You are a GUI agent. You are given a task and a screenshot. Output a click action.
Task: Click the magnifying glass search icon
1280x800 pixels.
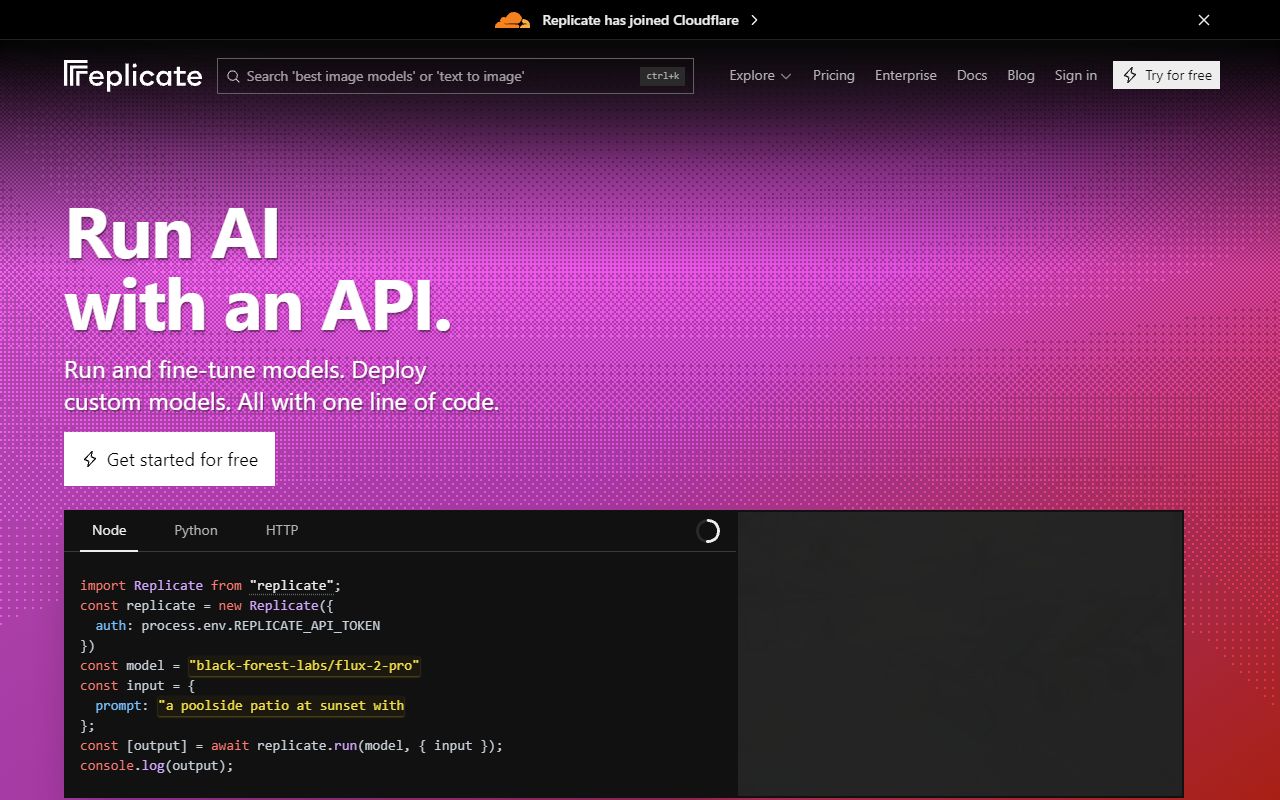click(x=233, y=76)
